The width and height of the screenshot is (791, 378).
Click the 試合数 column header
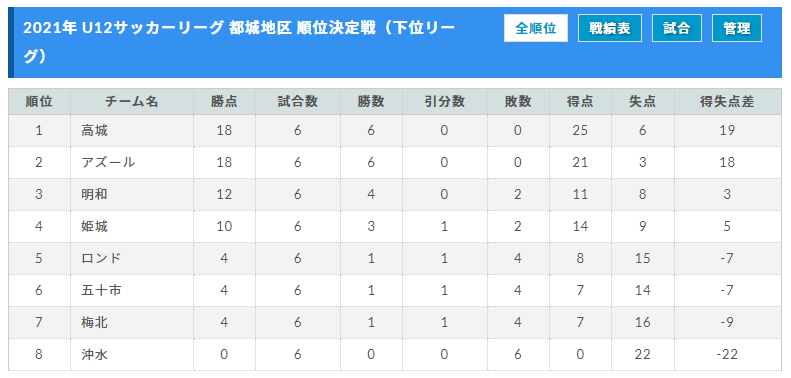tap(298, 102)
